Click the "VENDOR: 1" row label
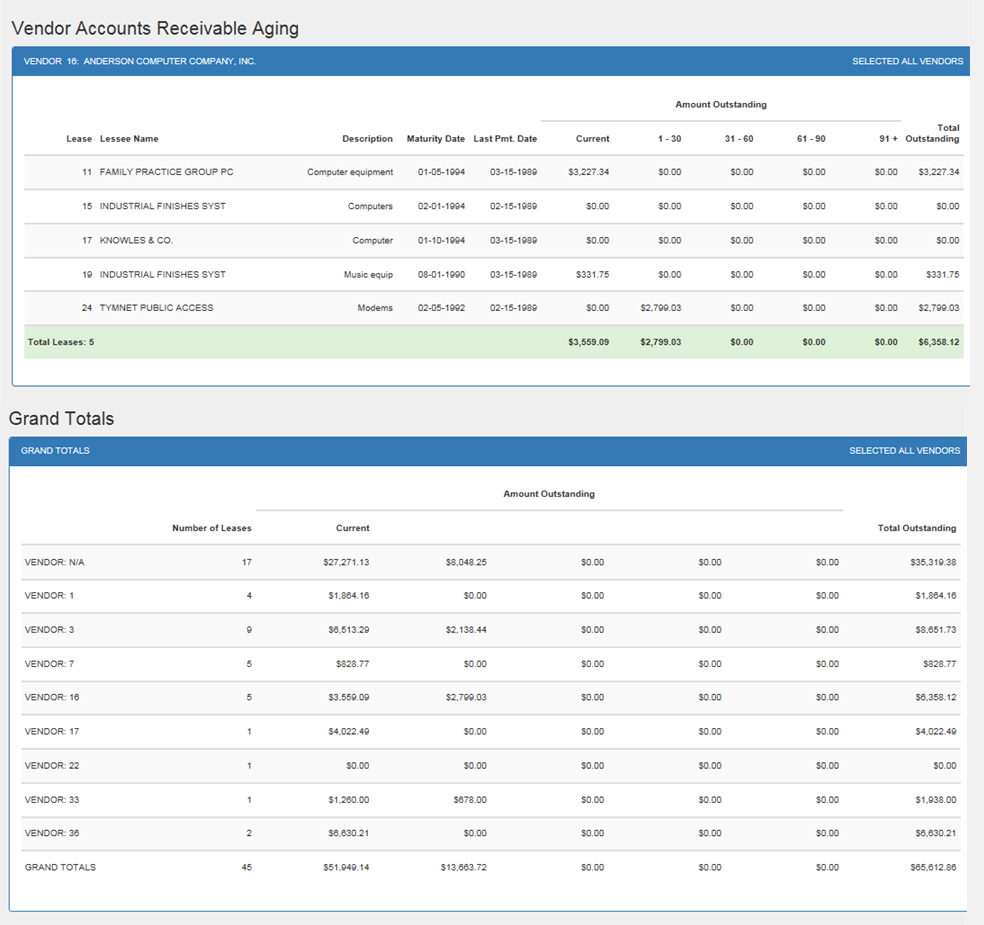Screen dimensions: 984x925 click(x=49, y=596)
